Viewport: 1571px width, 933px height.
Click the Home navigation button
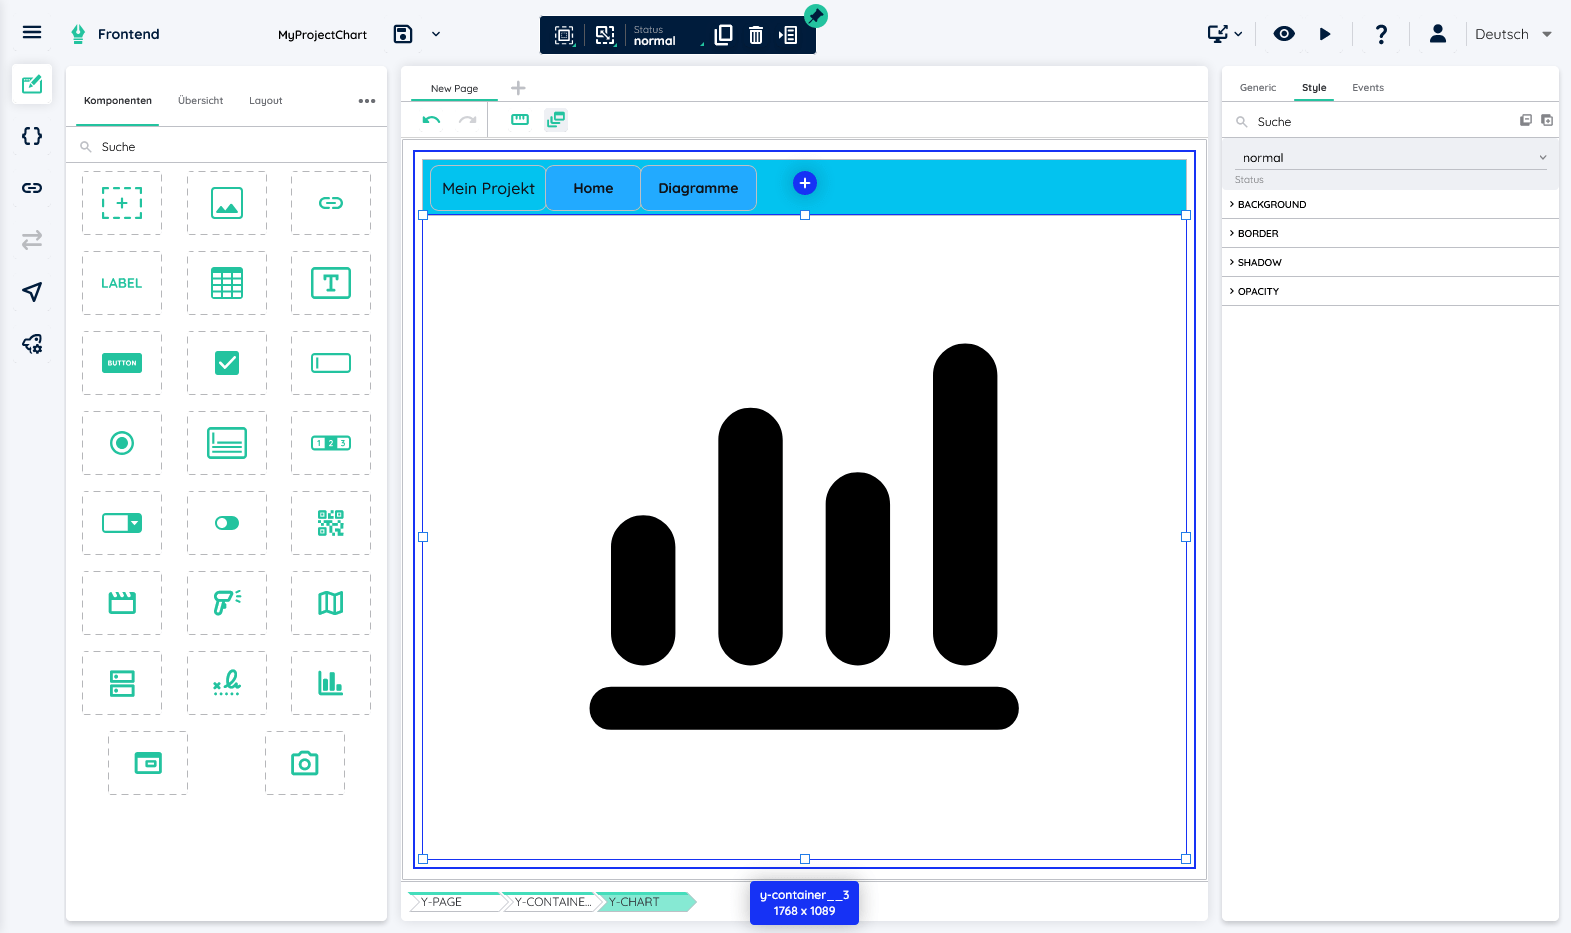pyautogui.click(x=593, y=188)
